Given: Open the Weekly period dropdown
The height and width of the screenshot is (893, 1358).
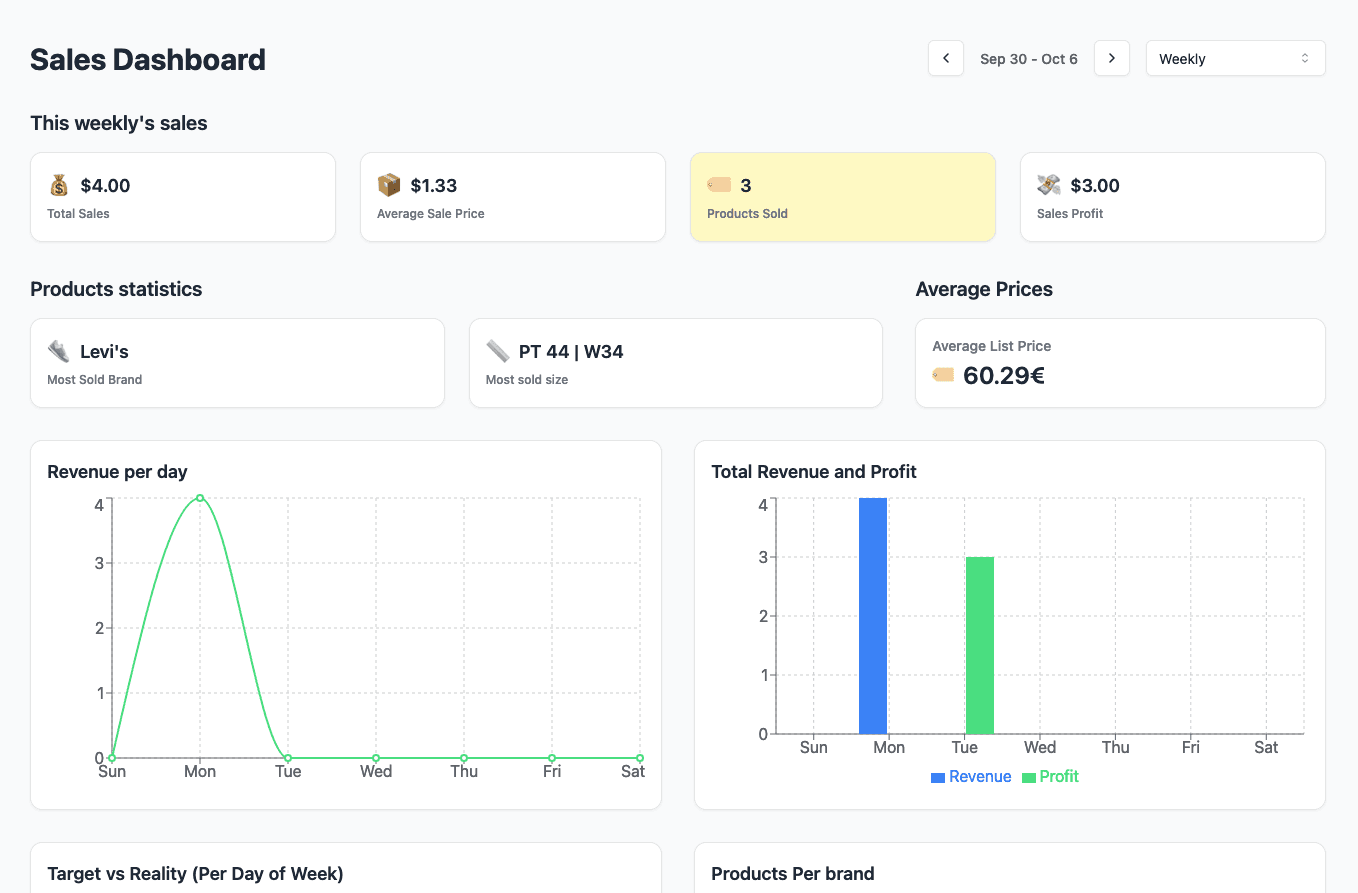Looking at the screenshot, I should pos(1236,58).
